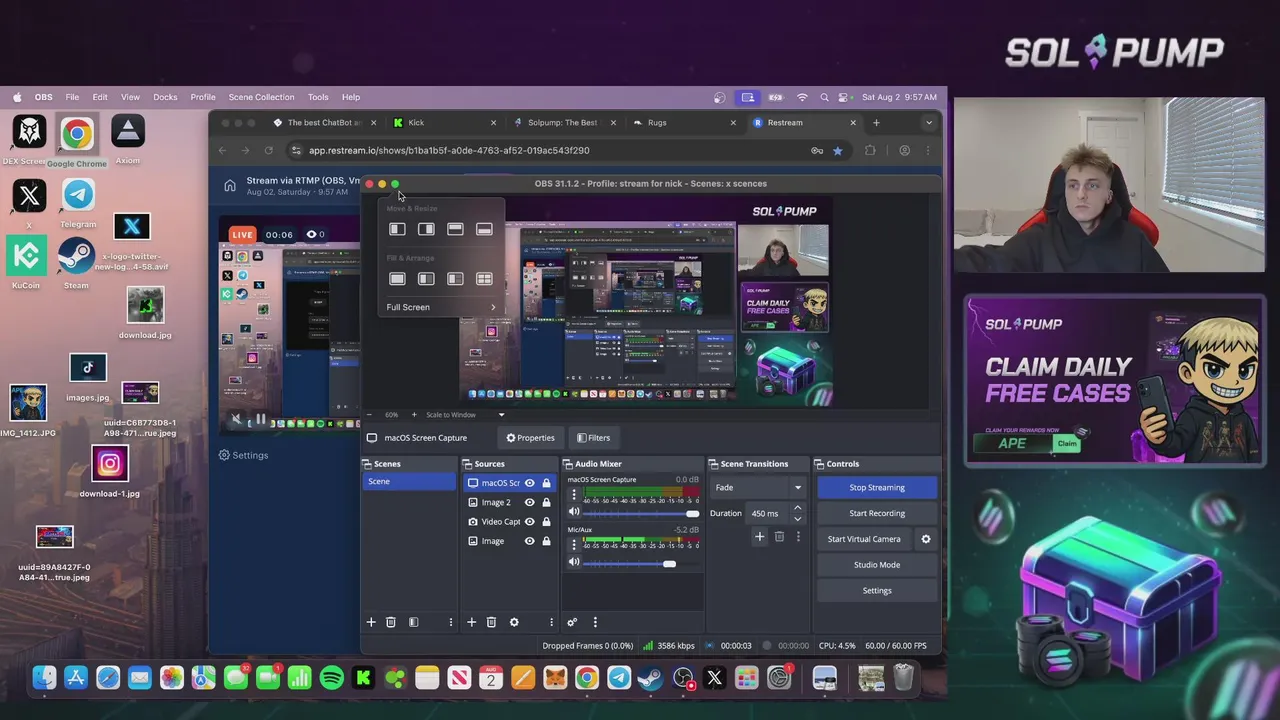The width and height of the screenshot is (1280, 720).
Task: Open Audio Mixer three-dot menu
Action: click(x=595, y=622)
